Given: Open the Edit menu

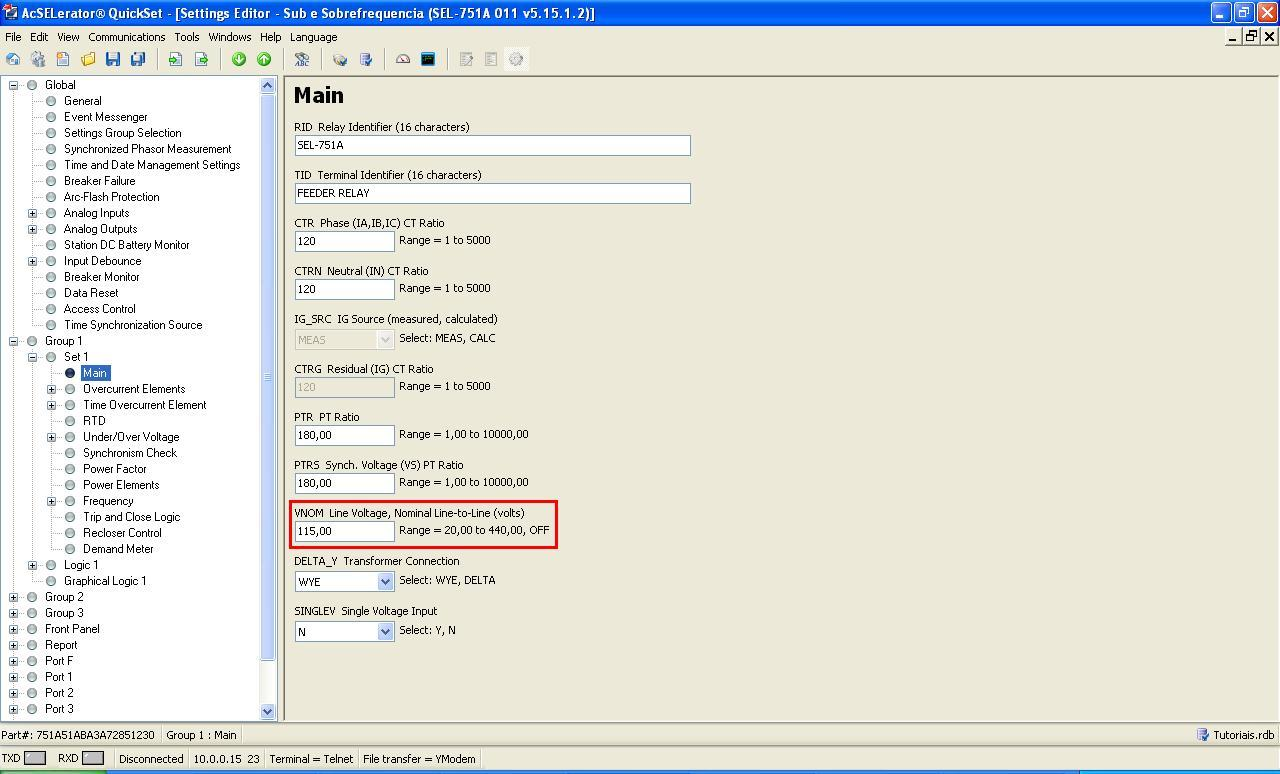Looking at the screenshot, I should [x=39, y=37].
